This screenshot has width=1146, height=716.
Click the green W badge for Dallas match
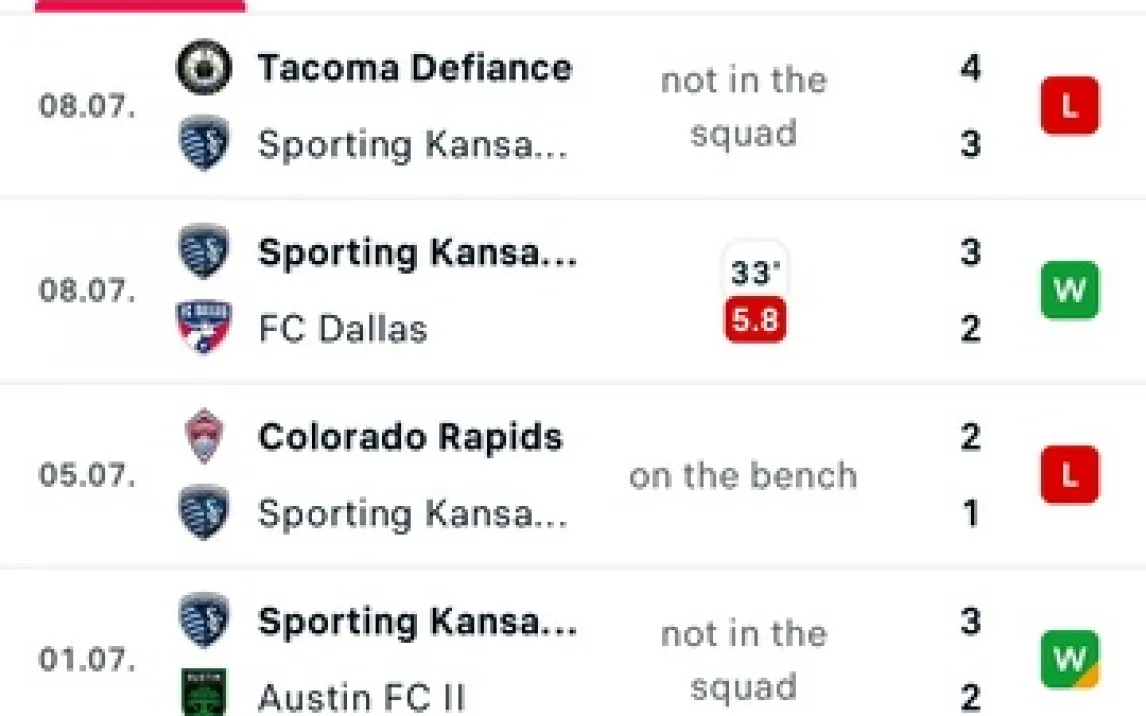(x=1069, y=290)
